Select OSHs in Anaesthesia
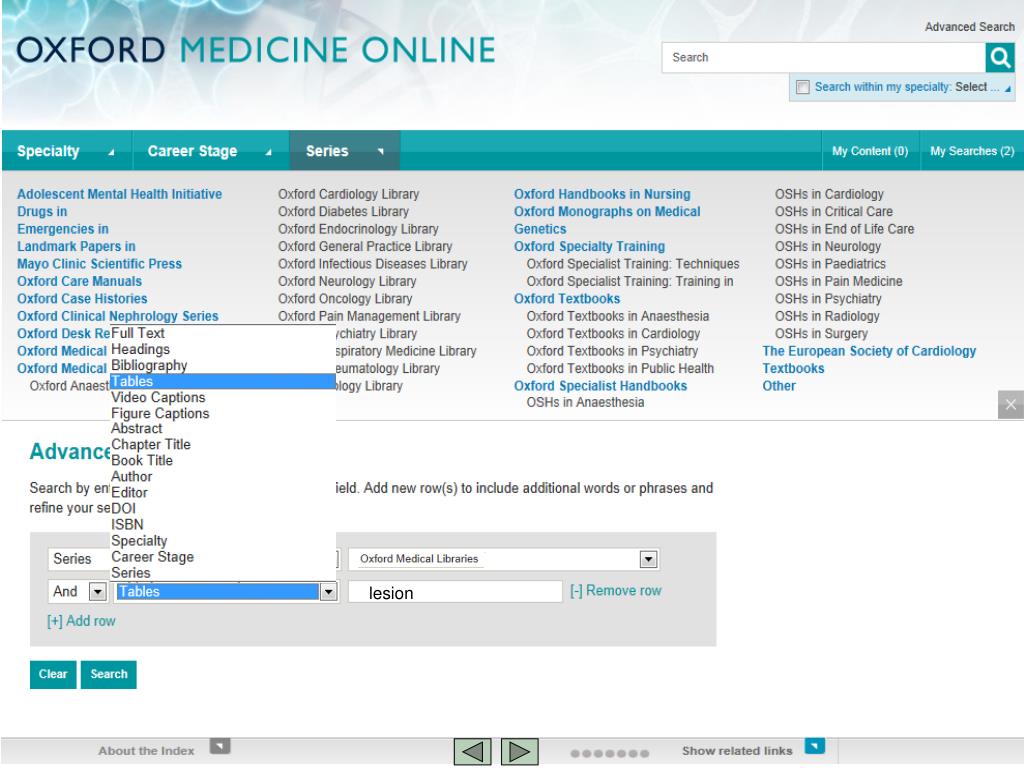Screen dimensions: 1024x768 tap(585, 402)
